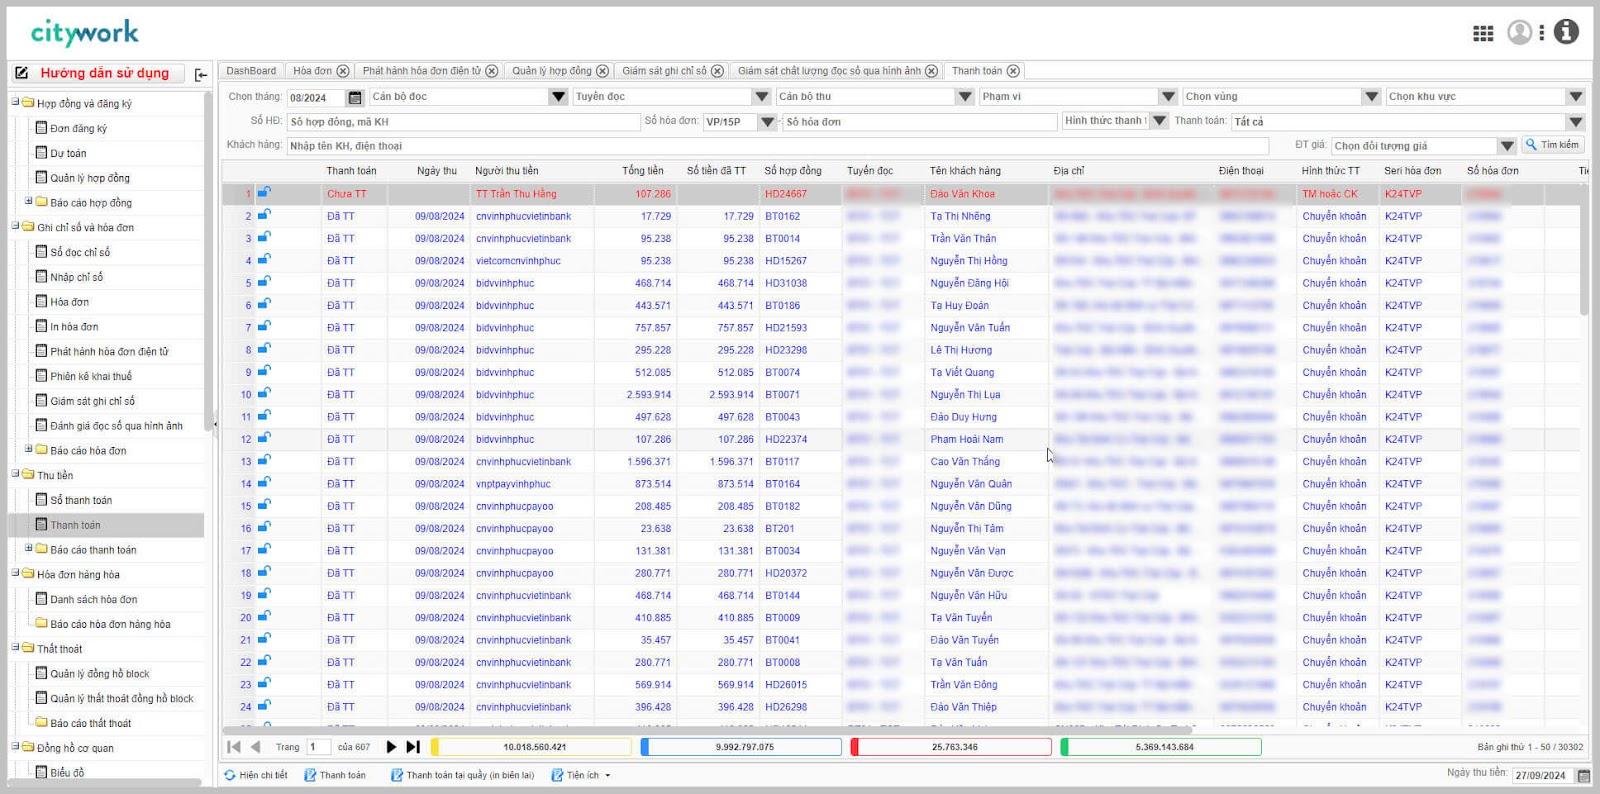Click the user account avatar icon
Screen dimensions: 1600x794
pos(1519,32)
